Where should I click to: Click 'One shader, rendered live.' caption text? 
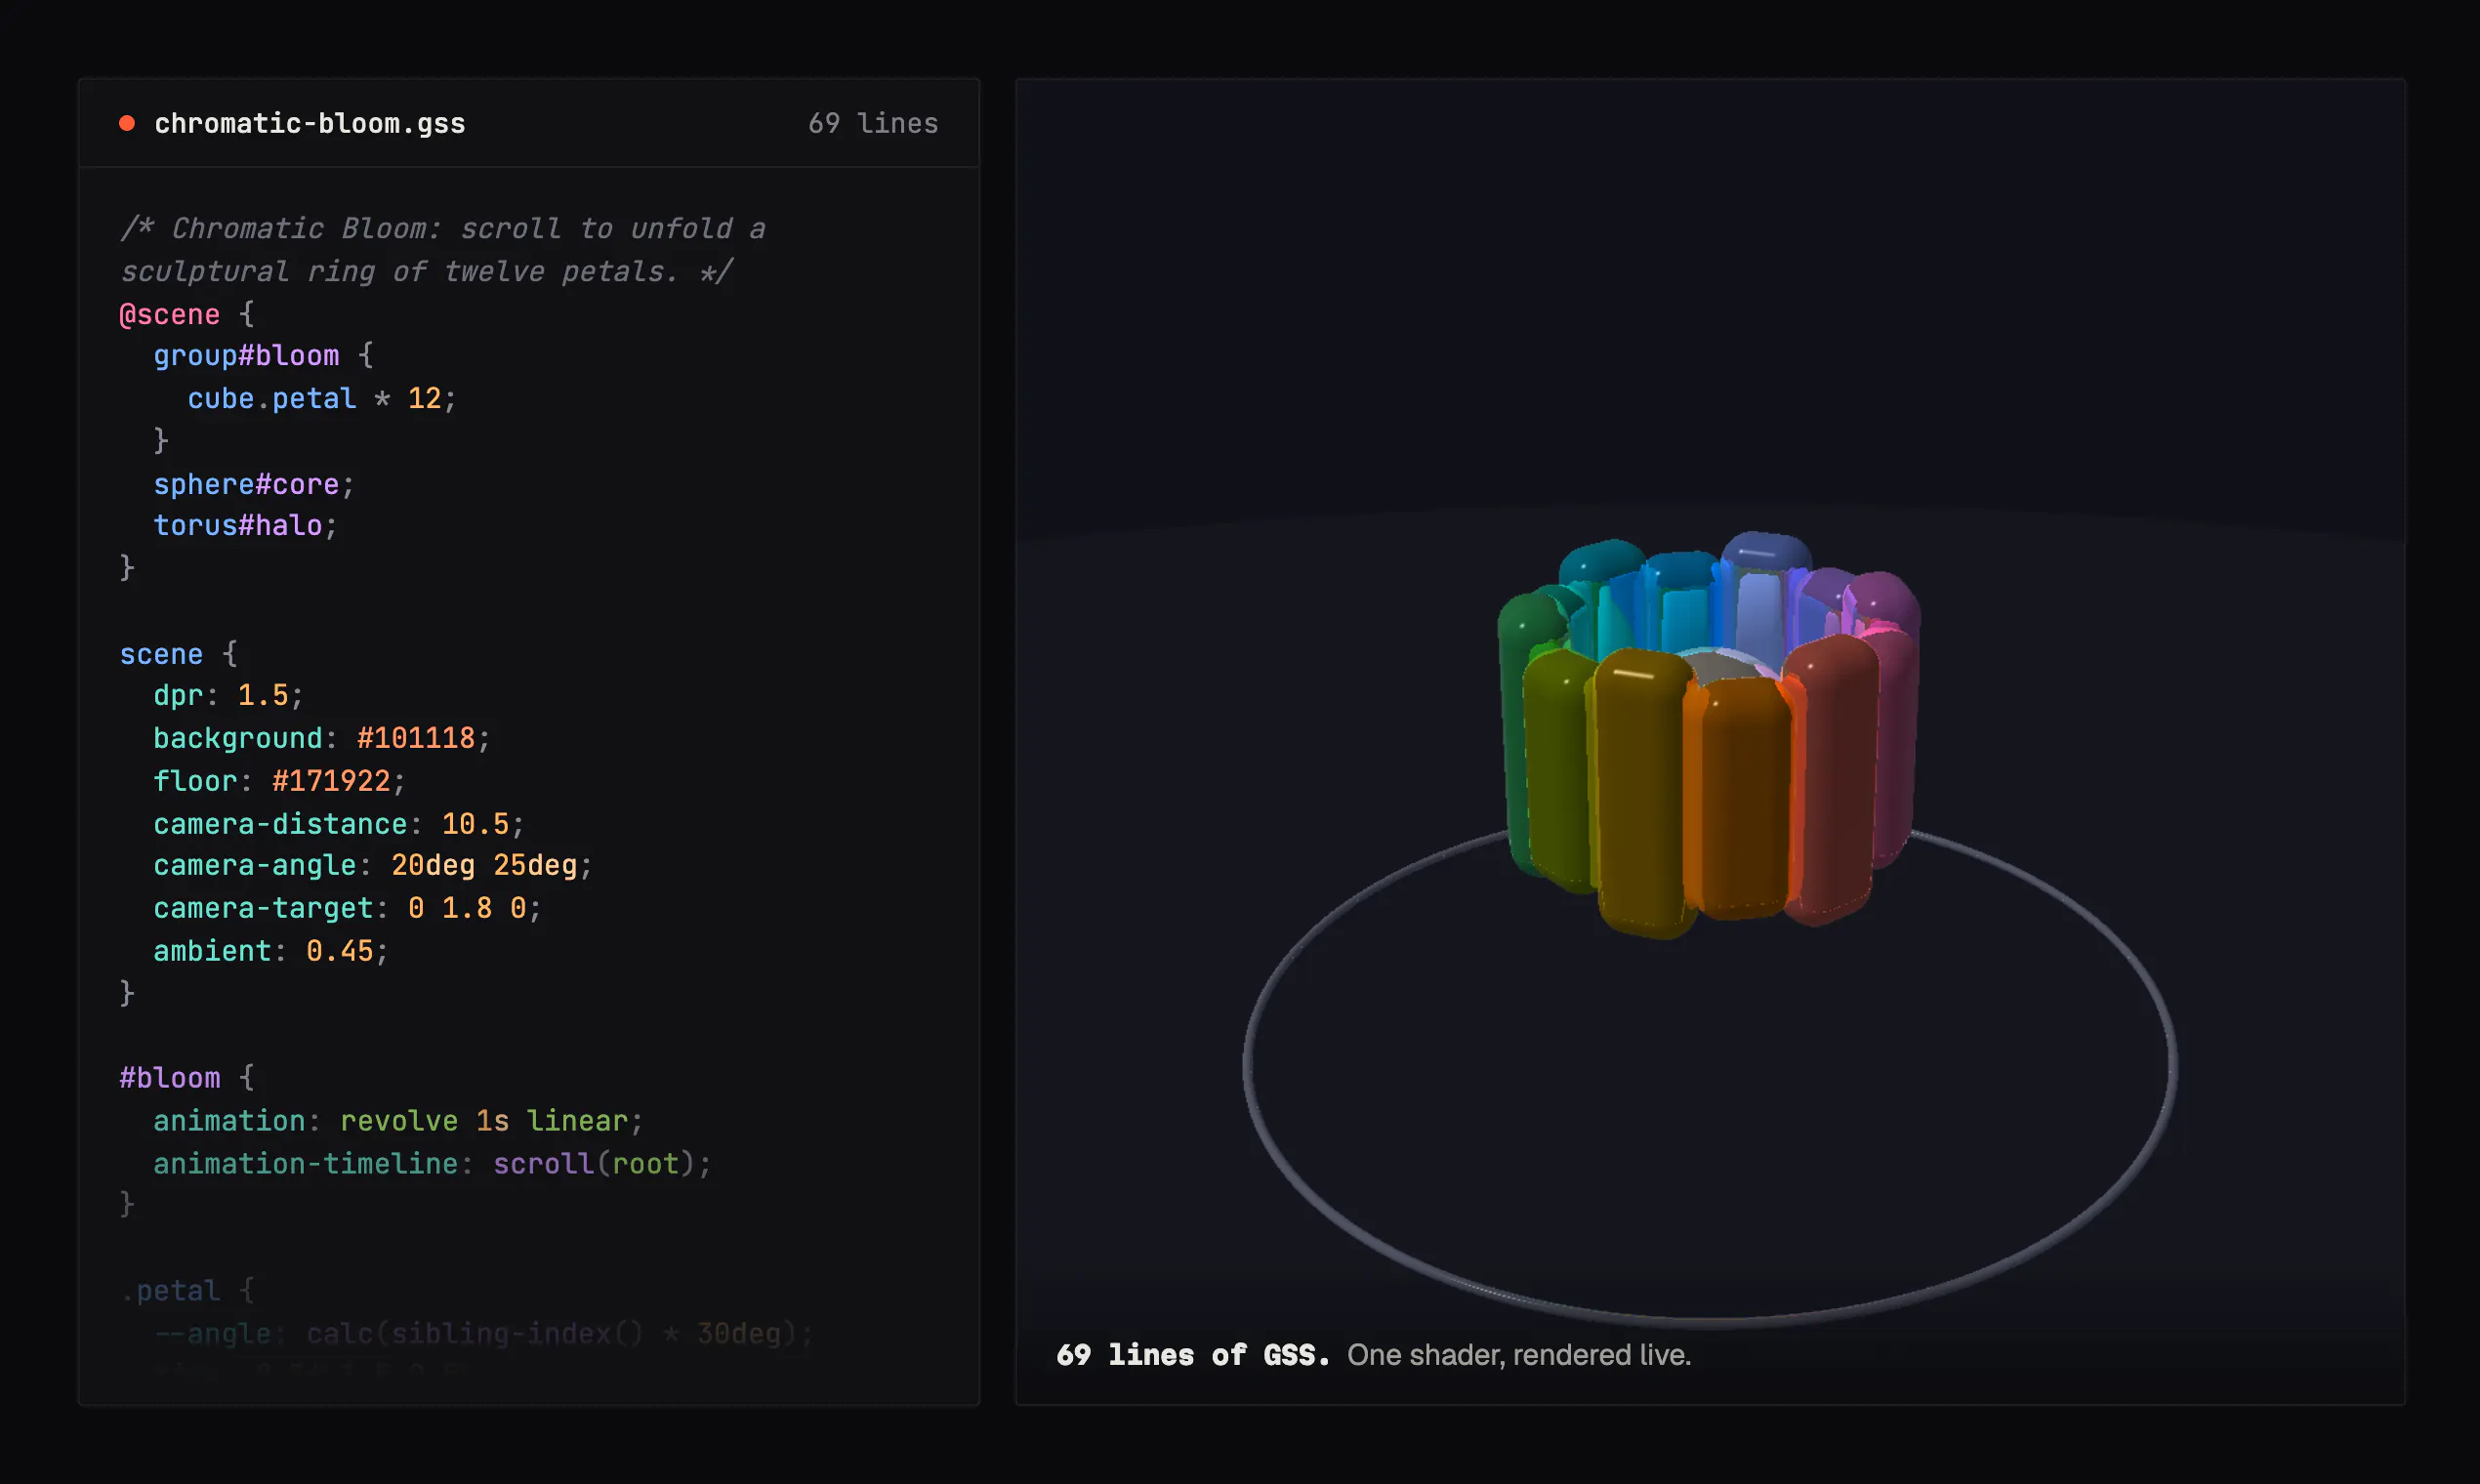1519,1355
